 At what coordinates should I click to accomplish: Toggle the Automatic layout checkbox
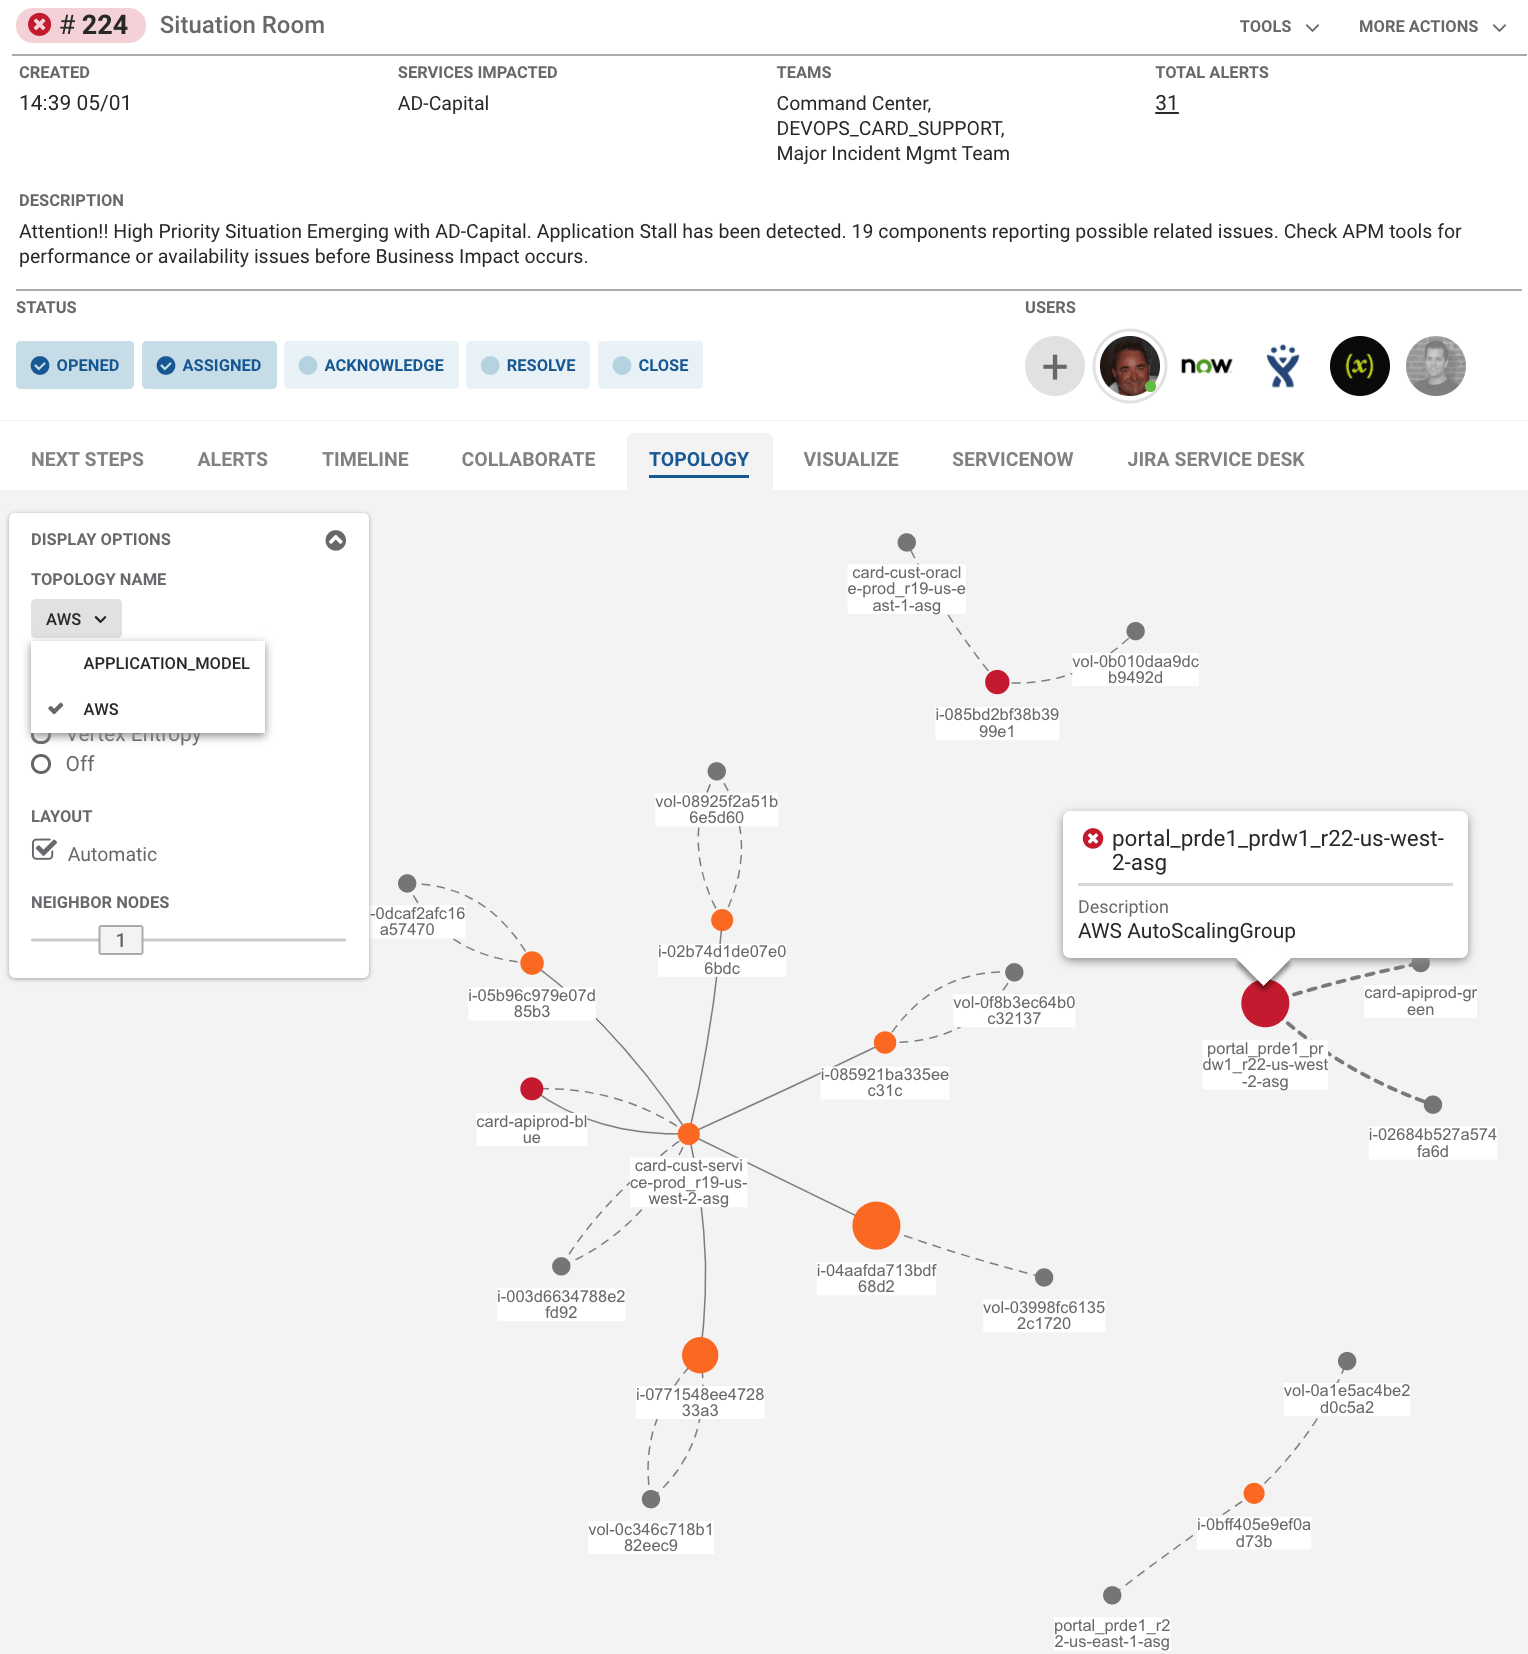44,851
